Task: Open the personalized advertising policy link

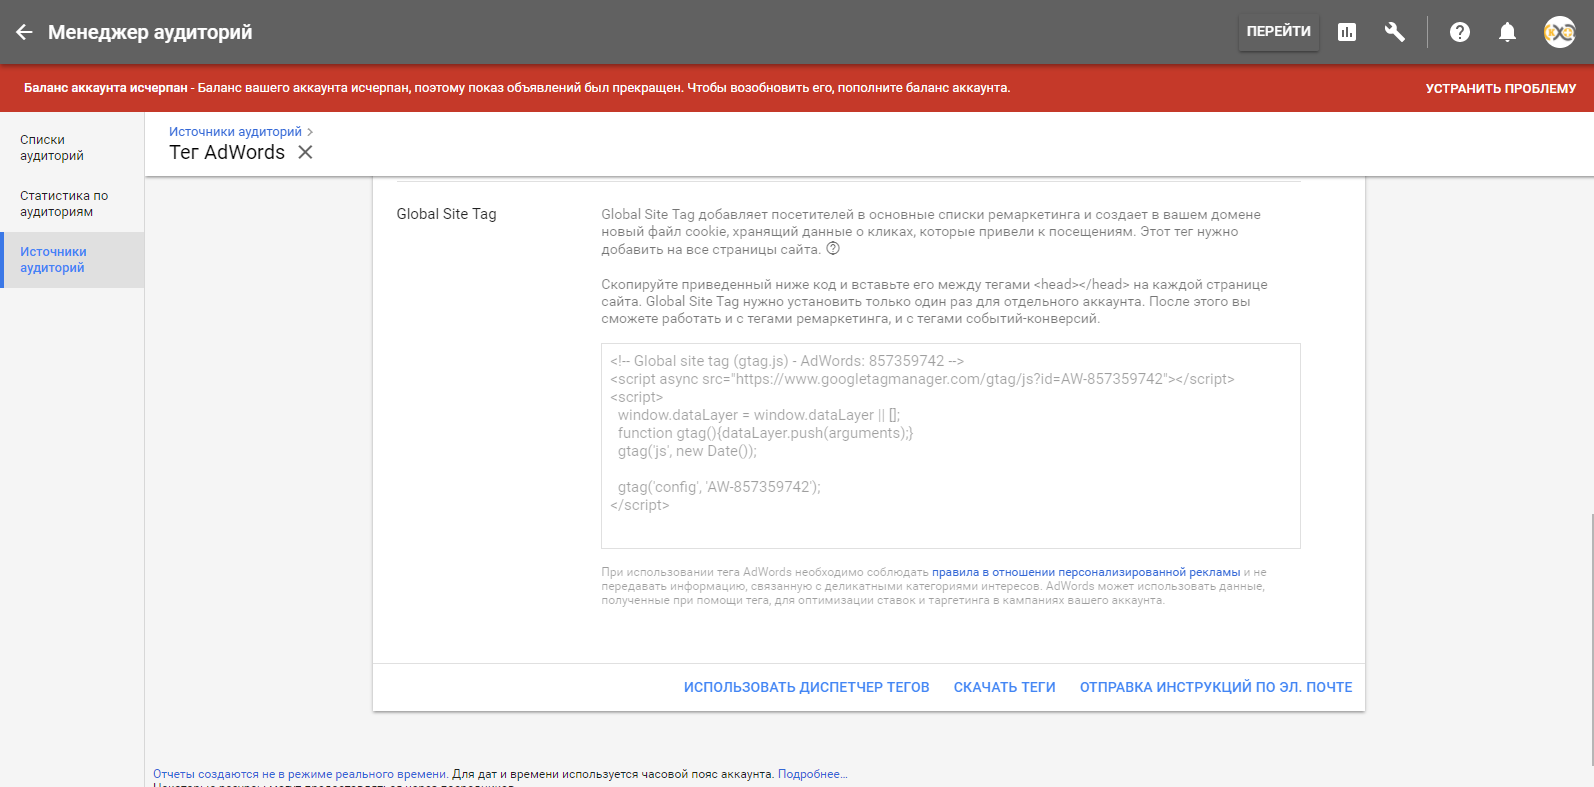Action: coord(1086,572)
